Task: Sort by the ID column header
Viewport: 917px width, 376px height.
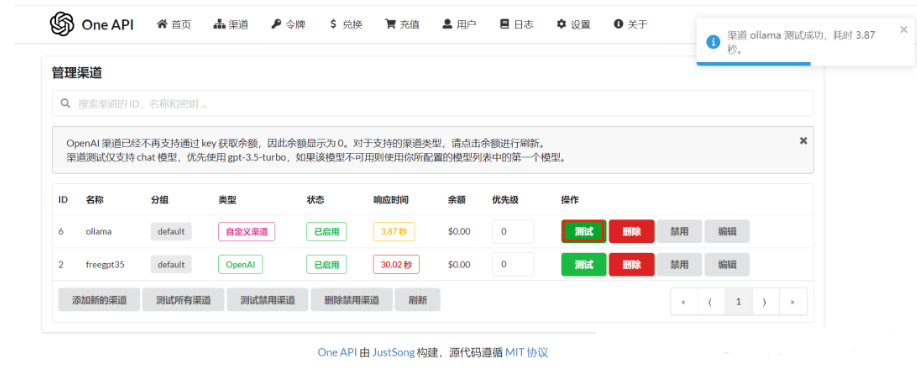Action: tap(63, 199)
